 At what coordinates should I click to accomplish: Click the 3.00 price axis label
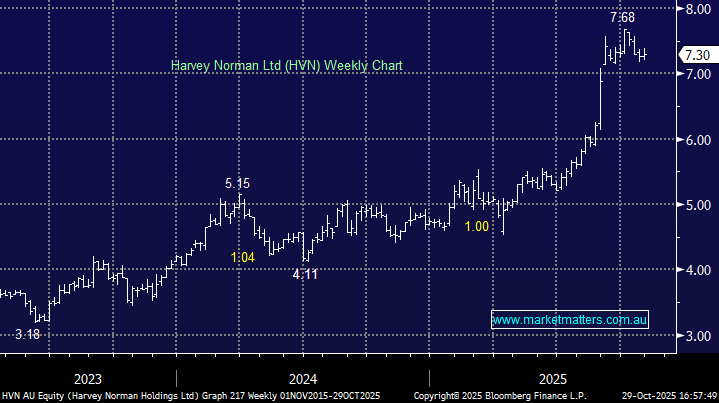click(693, 336)
